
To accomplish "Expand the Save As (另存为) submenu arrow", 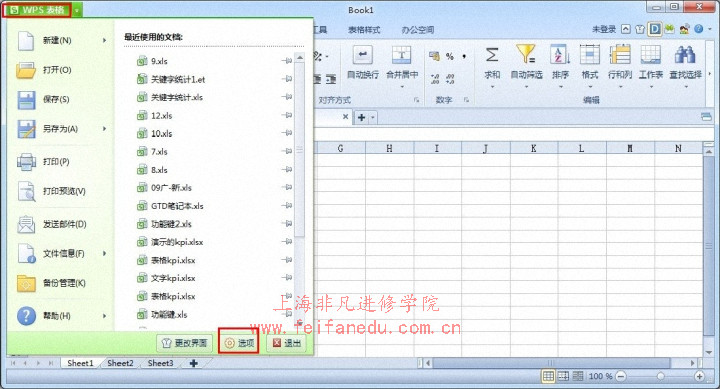I will coord(105,129).
